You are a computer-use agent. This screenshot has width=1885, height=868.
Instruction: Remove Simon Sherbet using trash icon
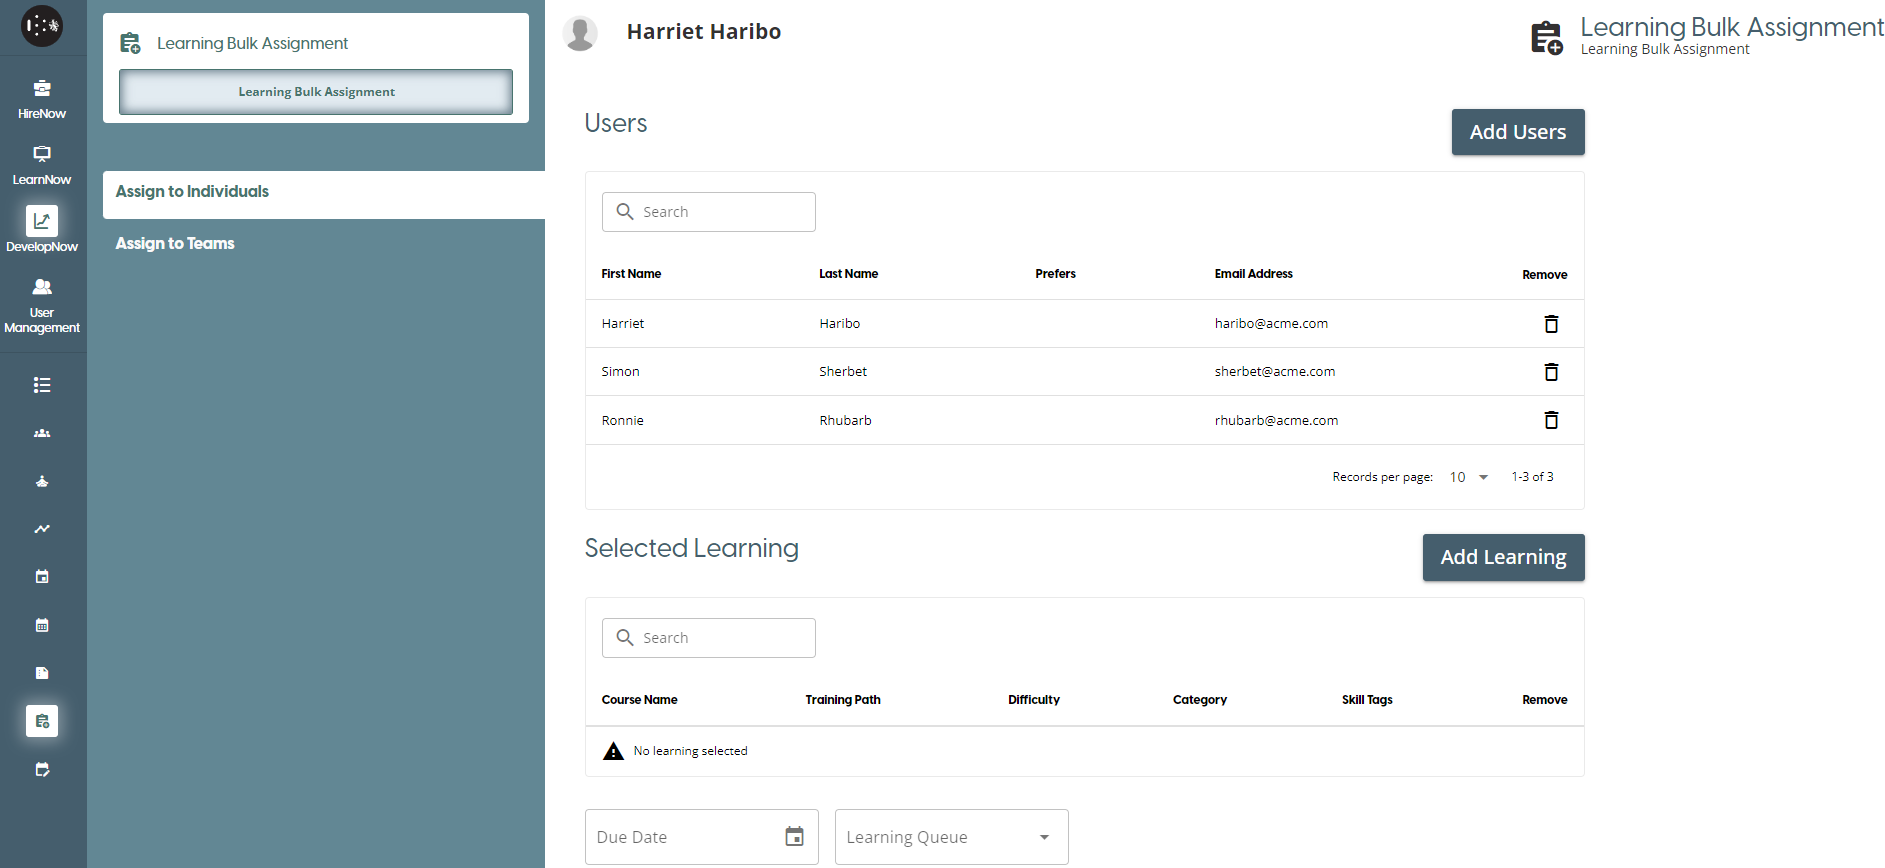[1550, 372]
